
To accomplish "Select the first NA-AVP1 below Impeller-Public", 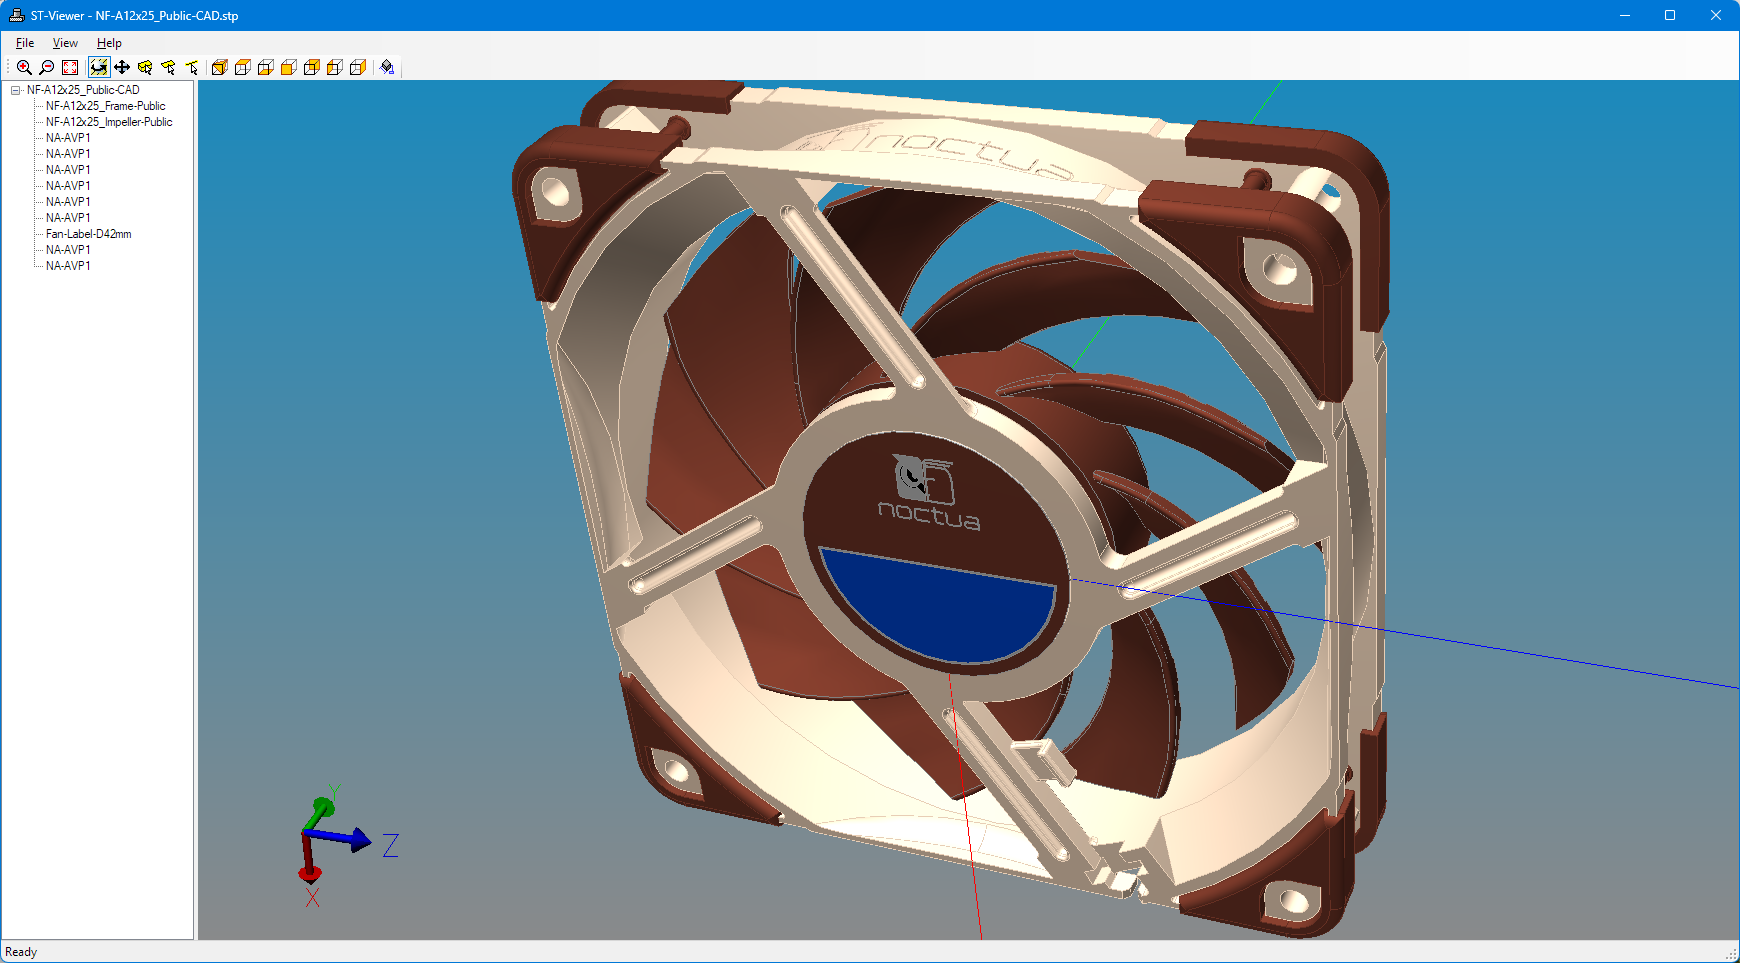I will point(68,138).
